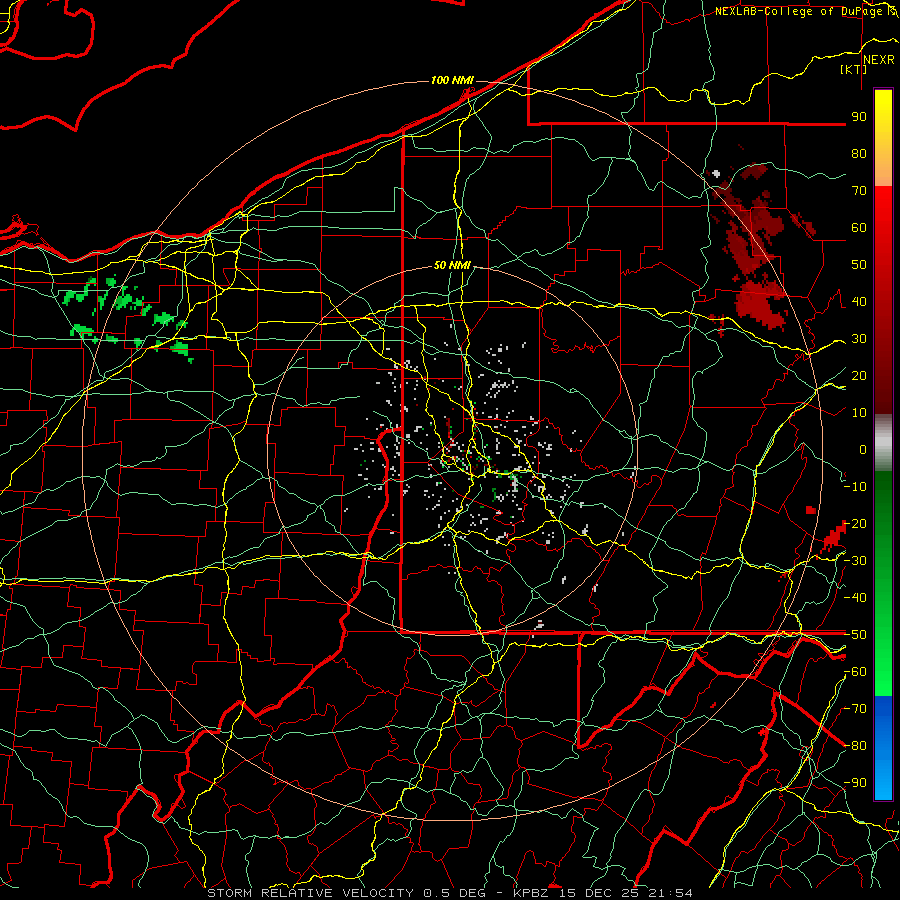Click the positive "50" scale value
The width and height of the screenshot is (900, 900).
[859, 265]
